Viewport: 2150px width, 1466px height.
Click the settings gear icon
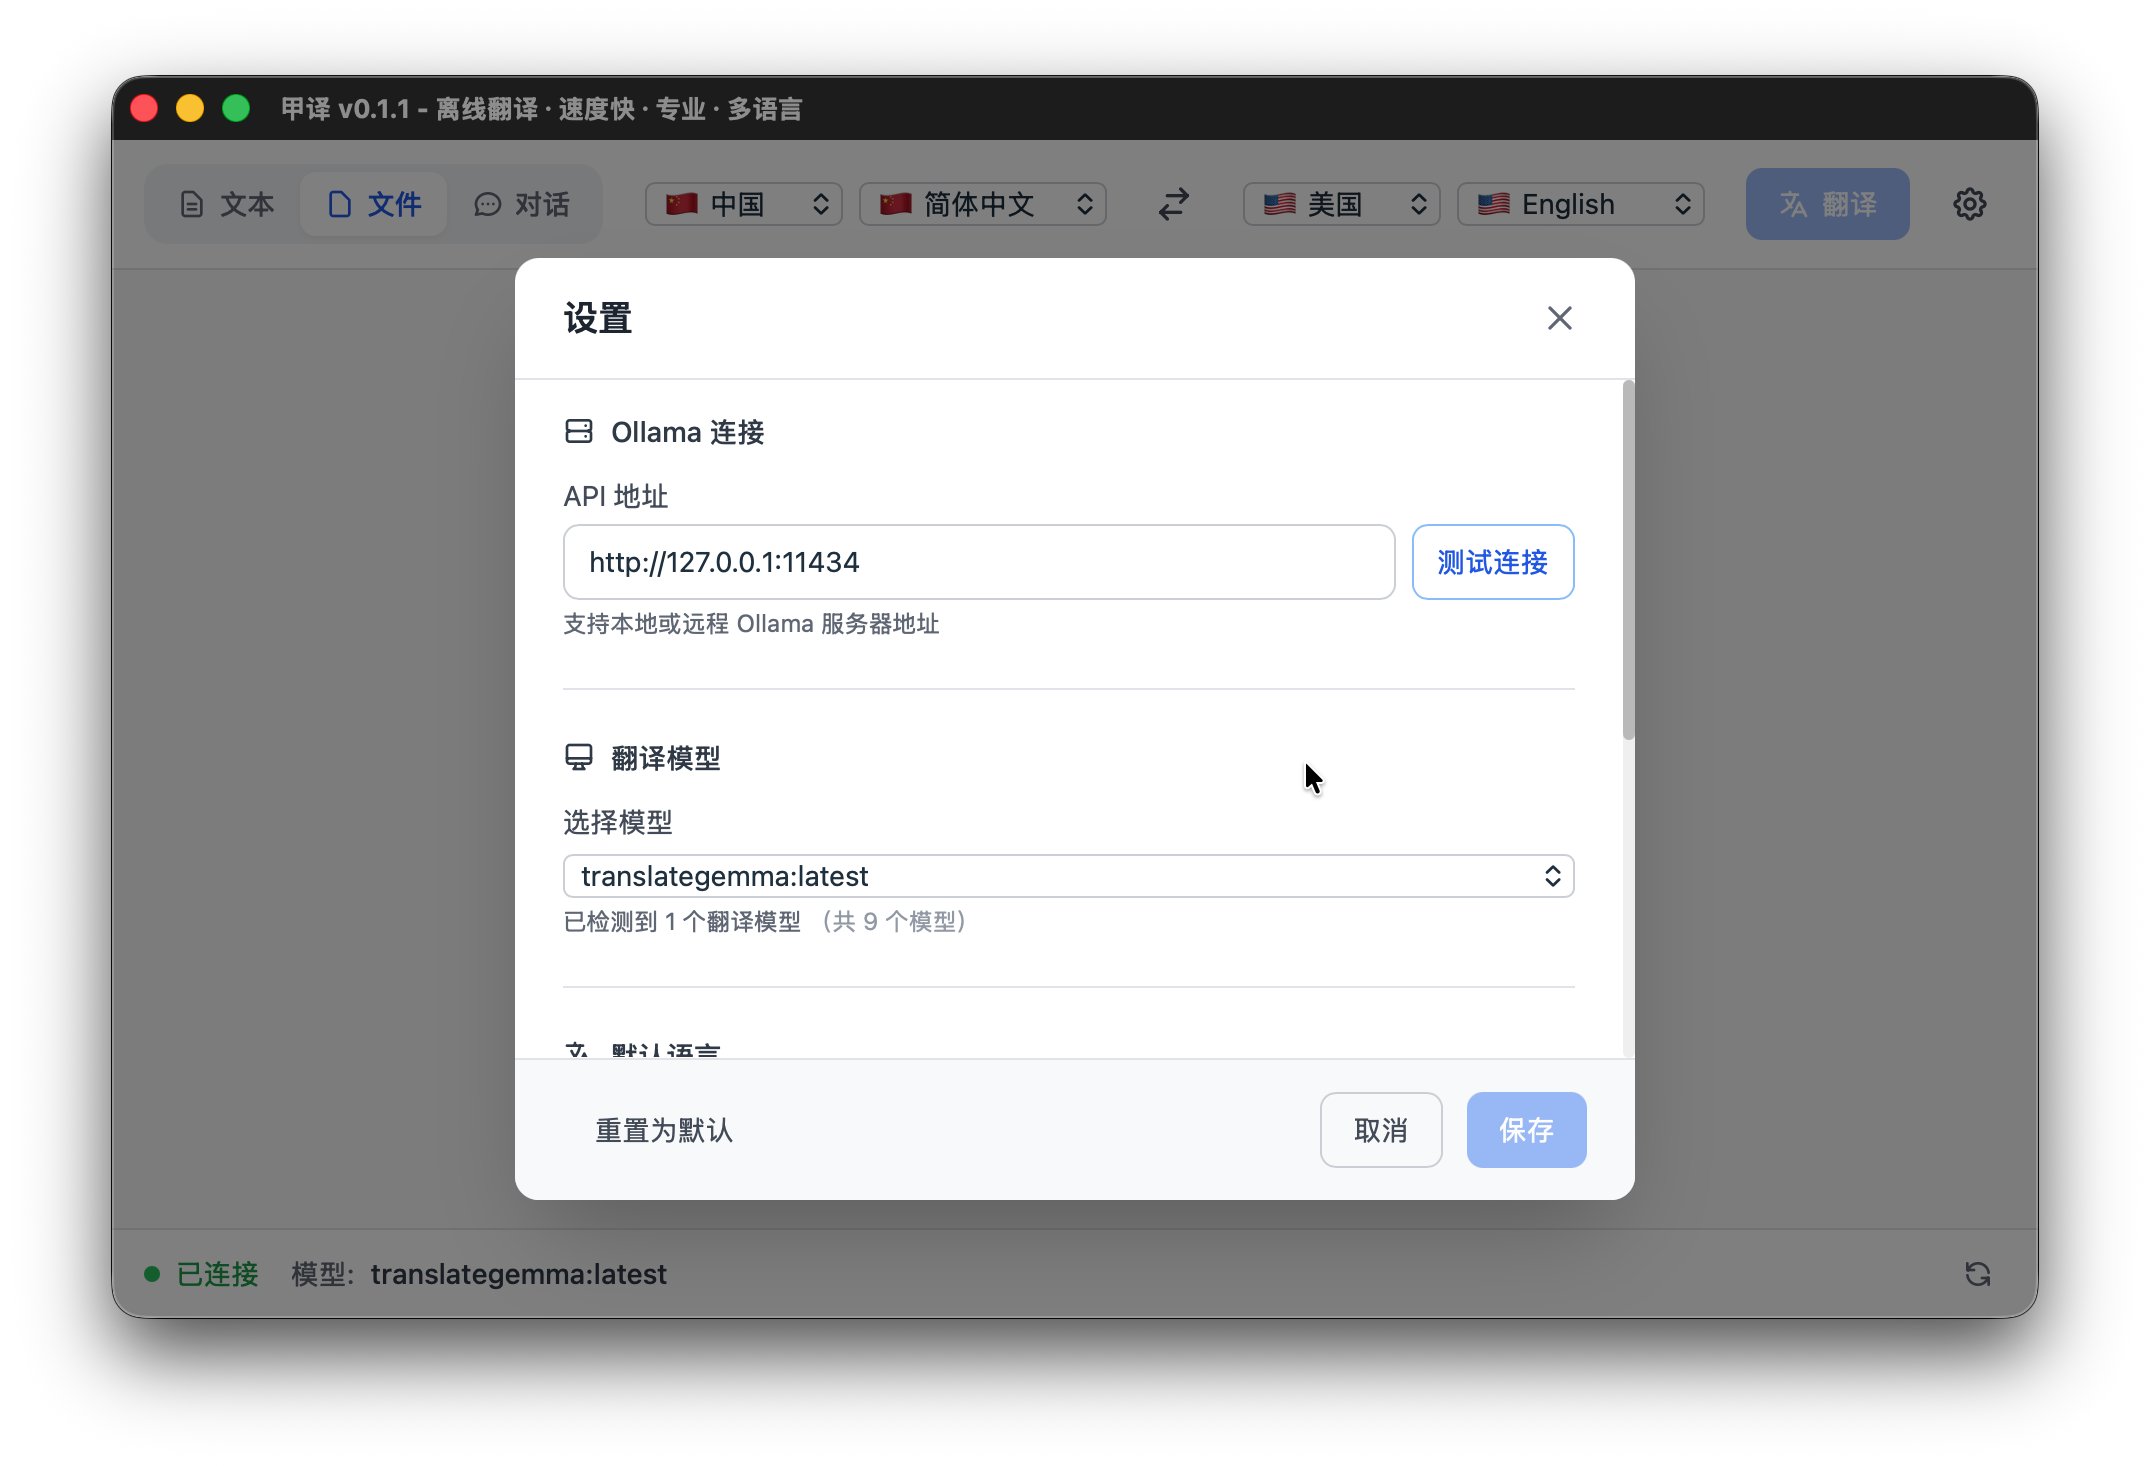tap(1969, 204)
